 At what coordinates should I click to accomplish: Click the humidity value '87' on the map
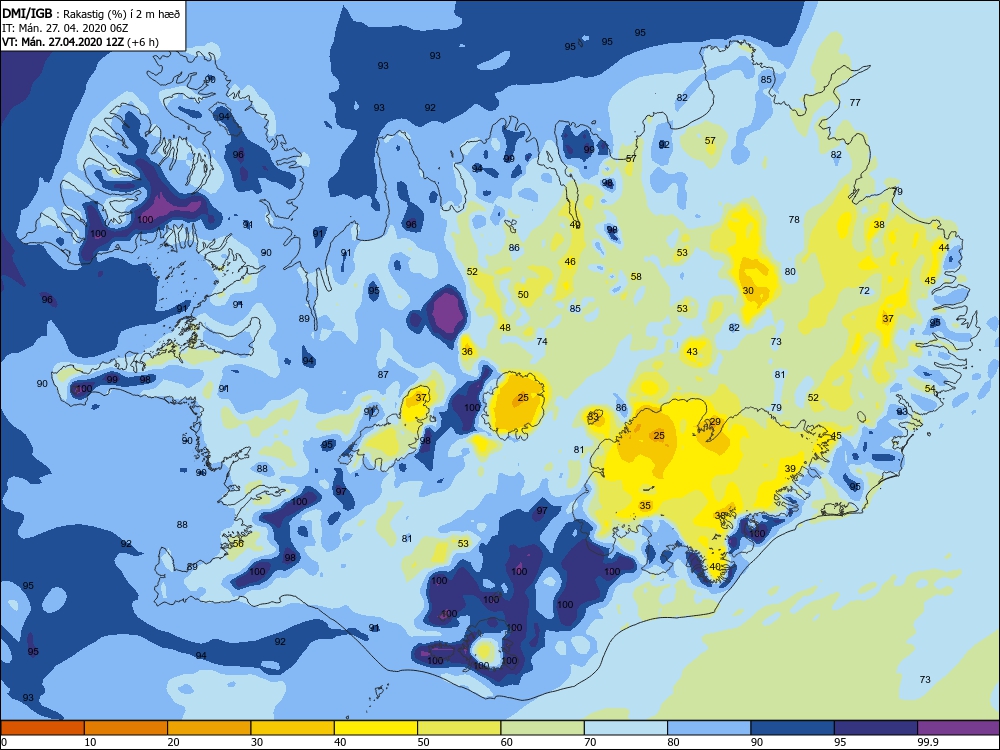(x=383, y=374)
